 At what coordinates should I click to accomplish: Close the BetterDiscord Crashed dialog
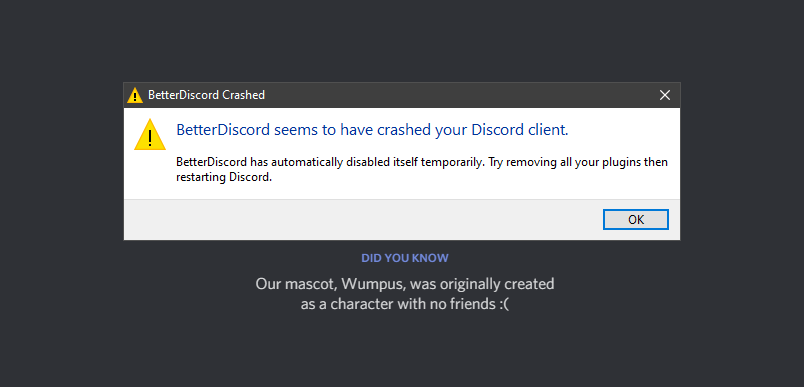coord(665,95)
